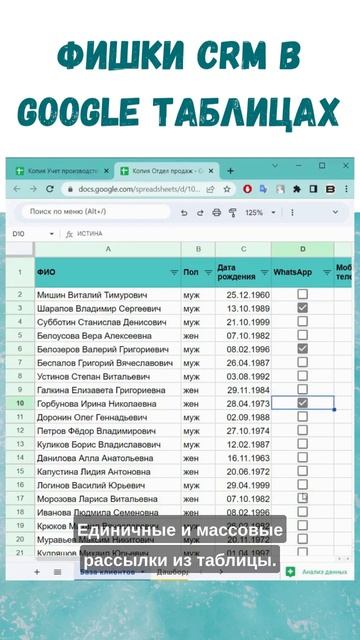Open the filter on Дата рождения column
This screenshot has height=640, width=360.
(x=264, y=272)
